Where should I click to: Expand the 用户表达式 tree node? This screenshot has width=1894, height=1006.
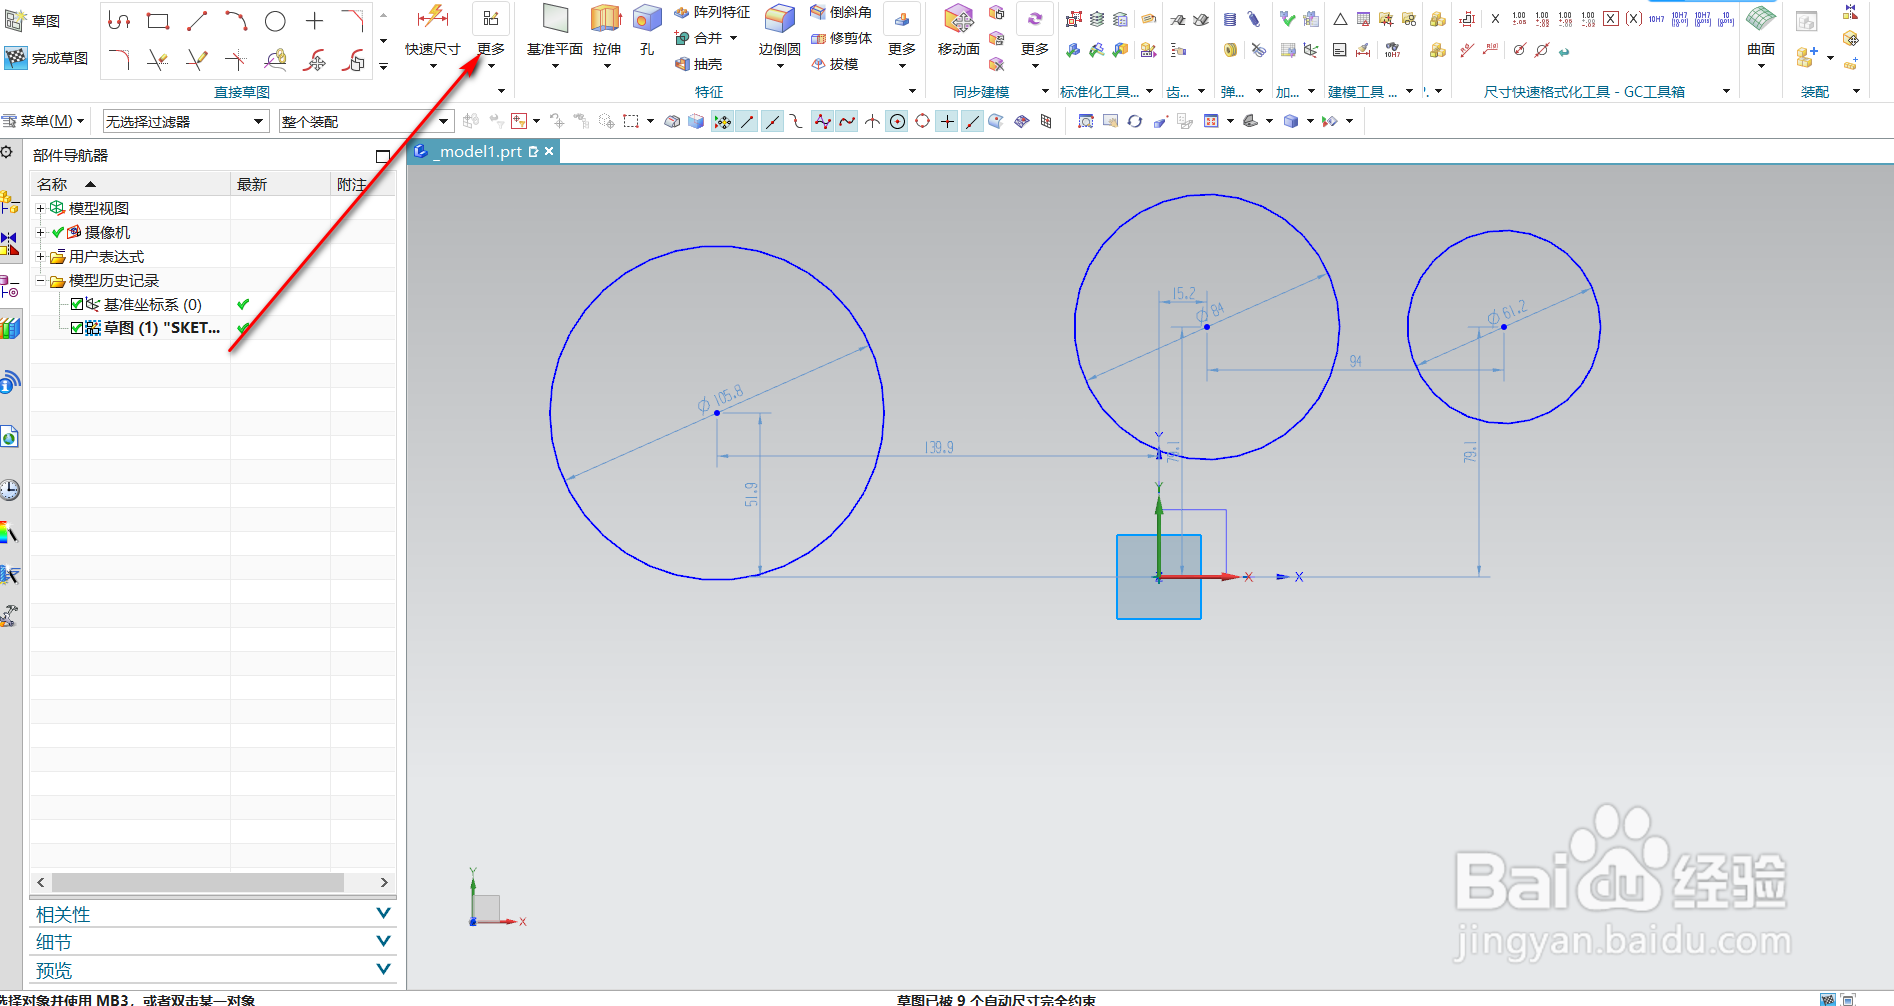pyautogui.click(x=41, y=257)
